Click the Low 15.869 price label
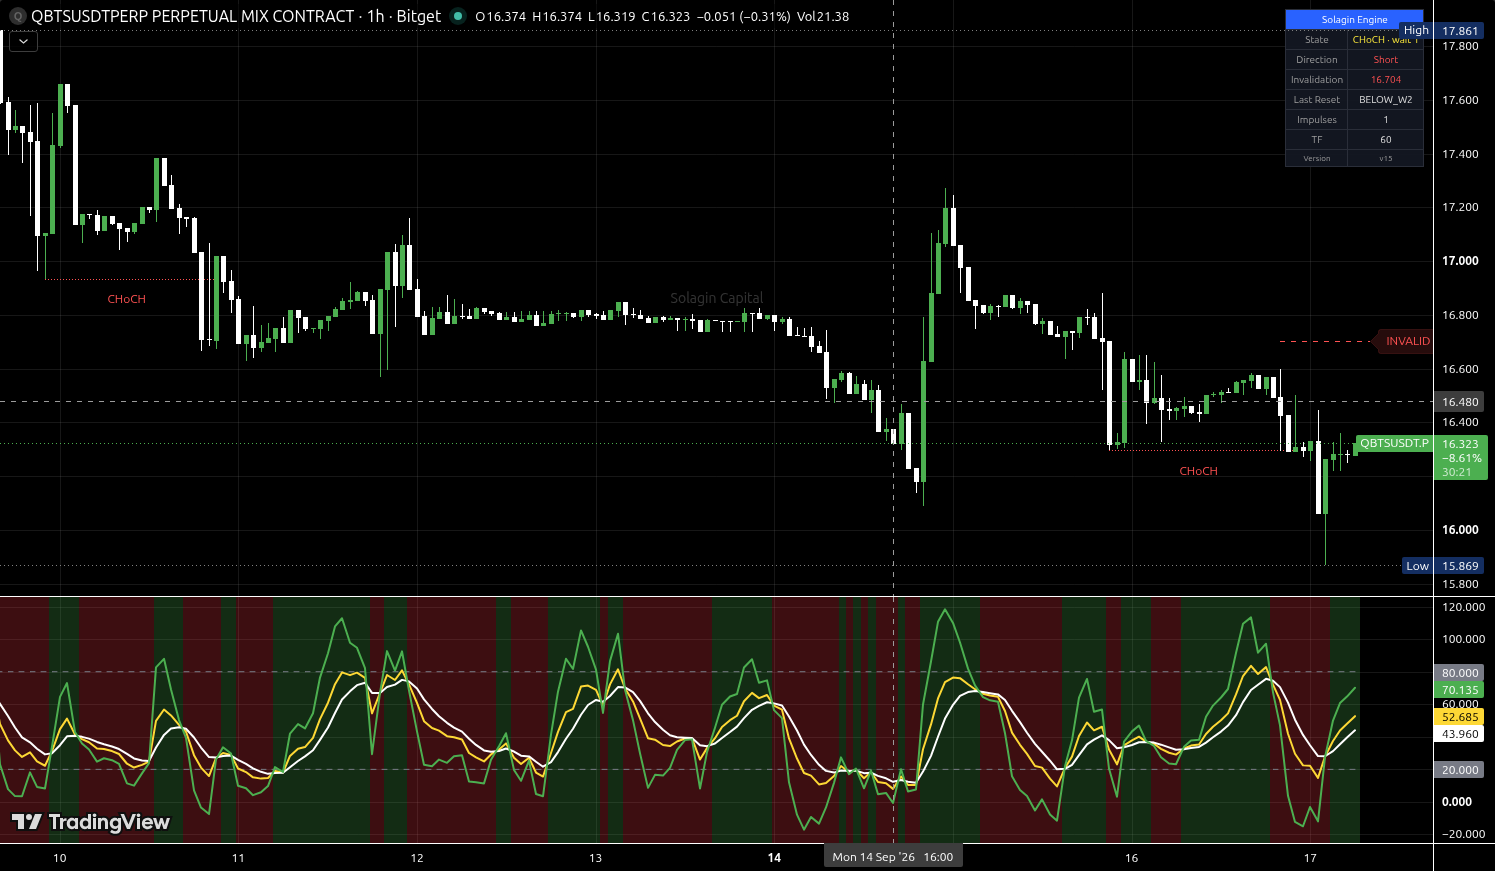 point(1442,566)
